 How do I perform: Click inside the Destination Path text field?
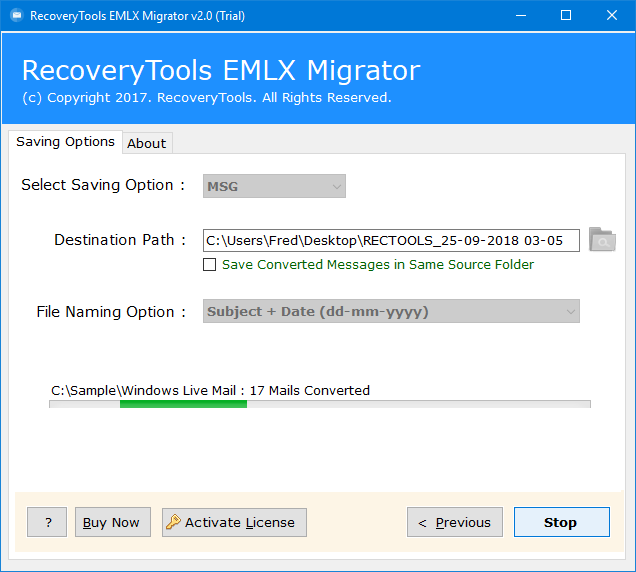(391, 241)
